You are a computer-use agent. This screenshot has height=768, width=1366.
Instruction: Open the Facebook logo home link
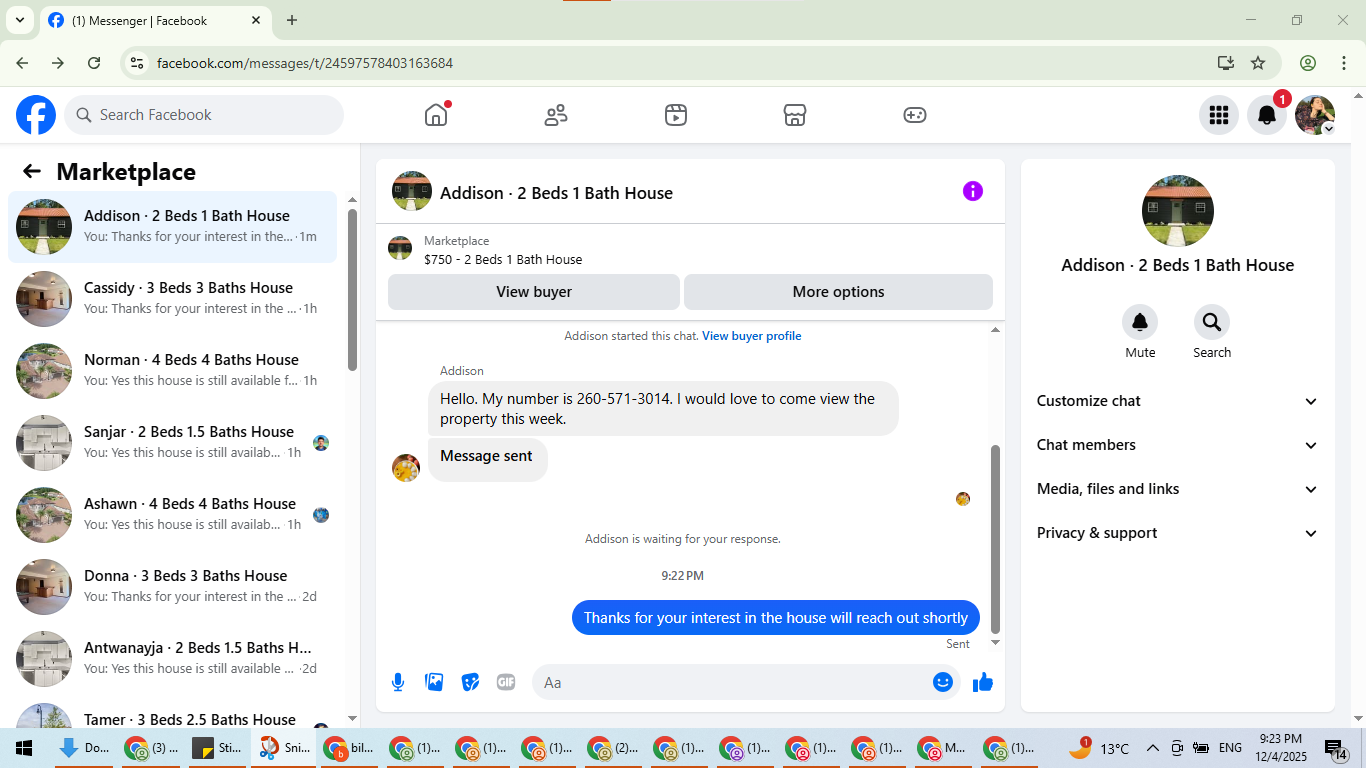click(x=36, y=115)
